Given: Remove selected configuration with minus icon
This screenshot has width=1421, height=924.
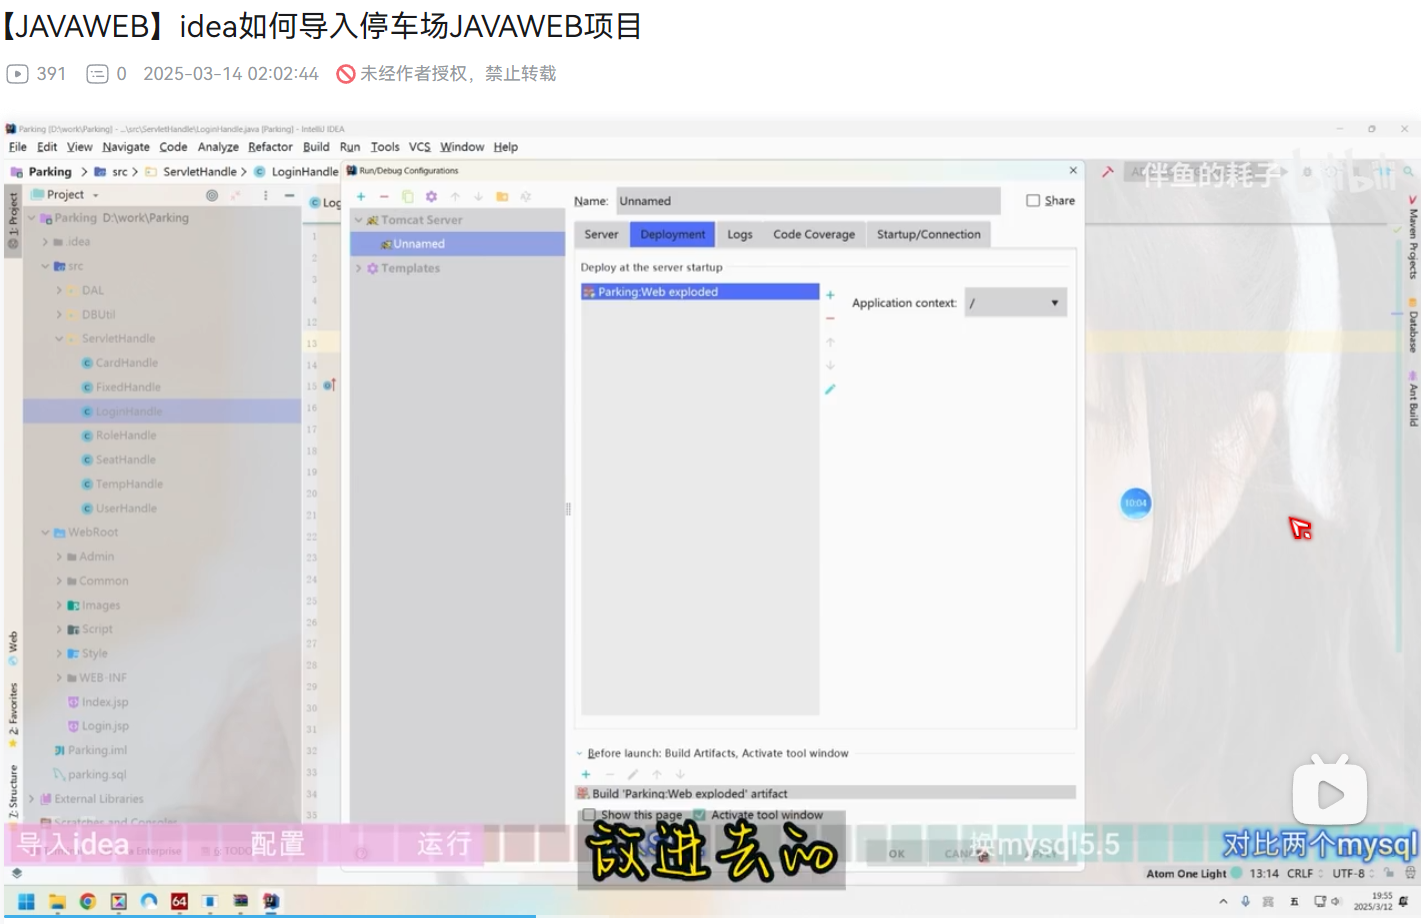Looking at the screenshot, I should coord(384,197).
